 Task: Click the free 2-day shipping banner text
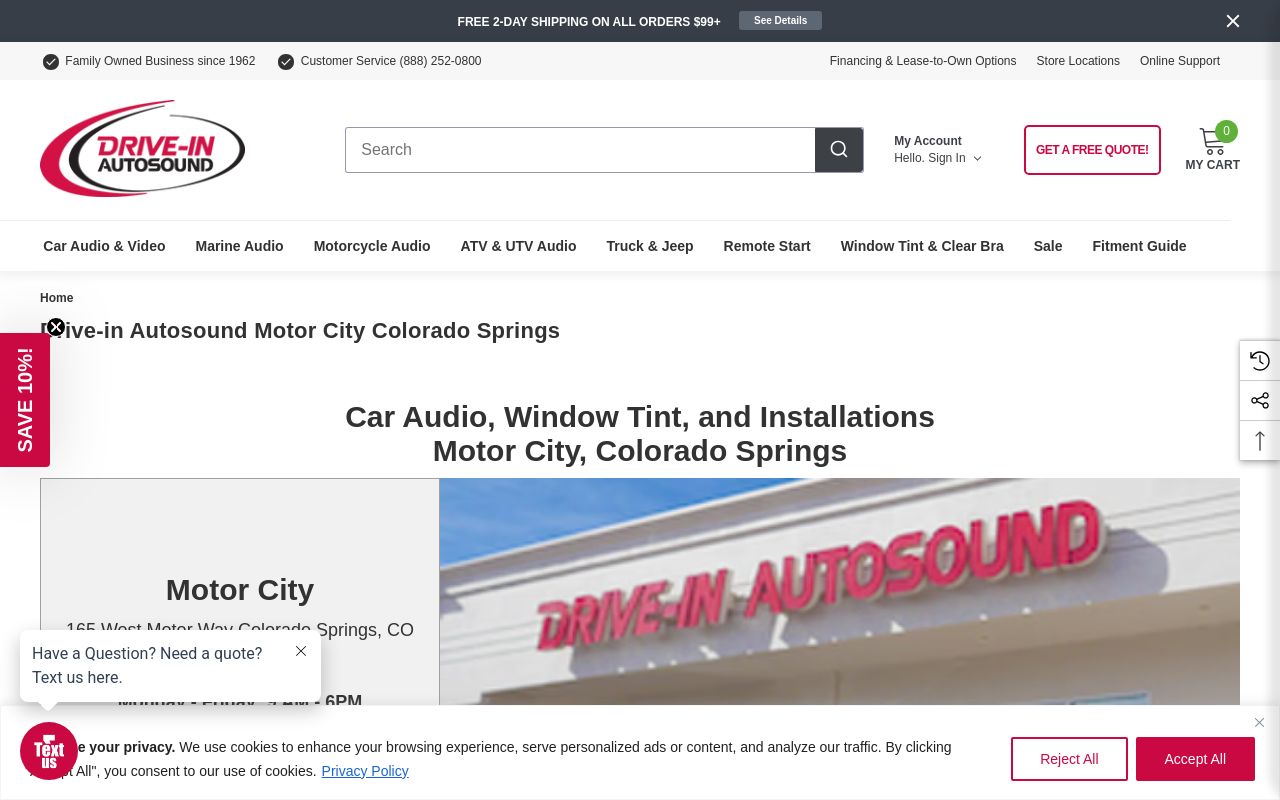pos(589,22)
